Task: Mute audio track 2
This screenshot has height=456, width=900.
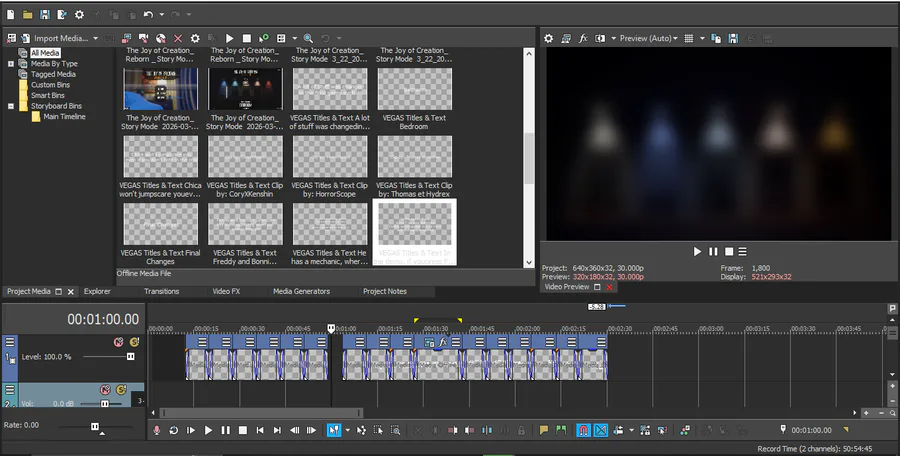Action: [x=104, y=389]
